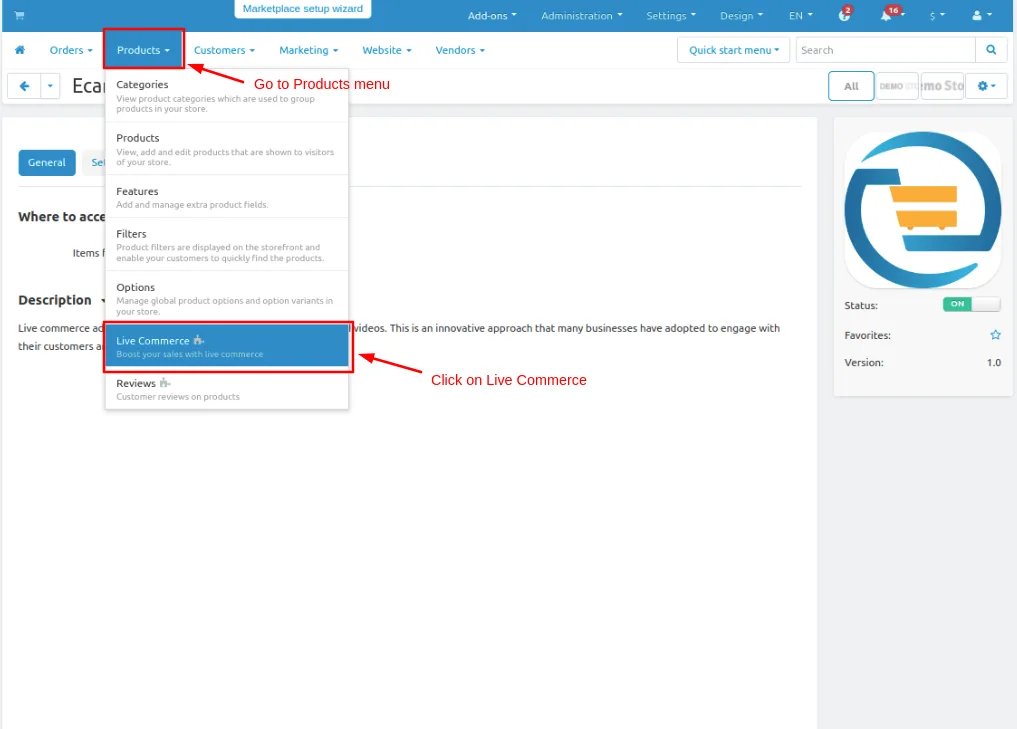The width and height of the screenshot is (1017, 729).
Task: Click the All storefronts button
Action: (x=851, y=86)
